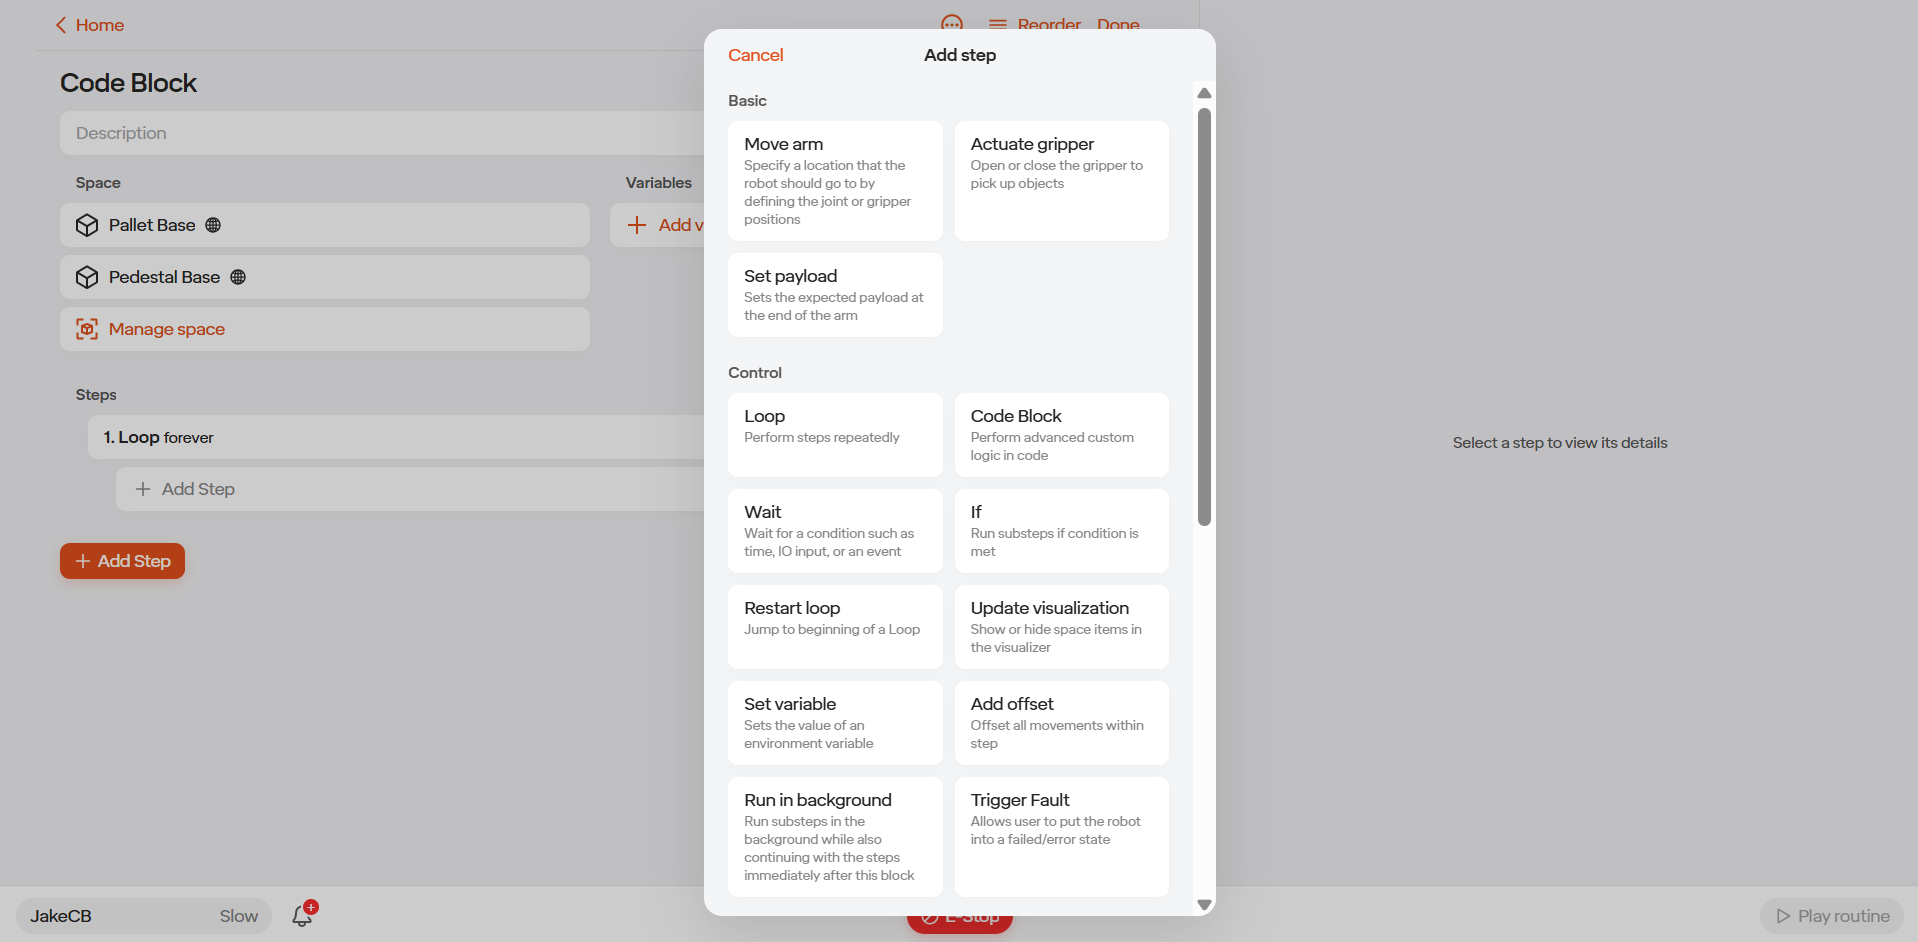The height and width of the screenshot is (942, 1918).
Task: Open the JakeCB robot speed selector
Action: pos(144,916)
